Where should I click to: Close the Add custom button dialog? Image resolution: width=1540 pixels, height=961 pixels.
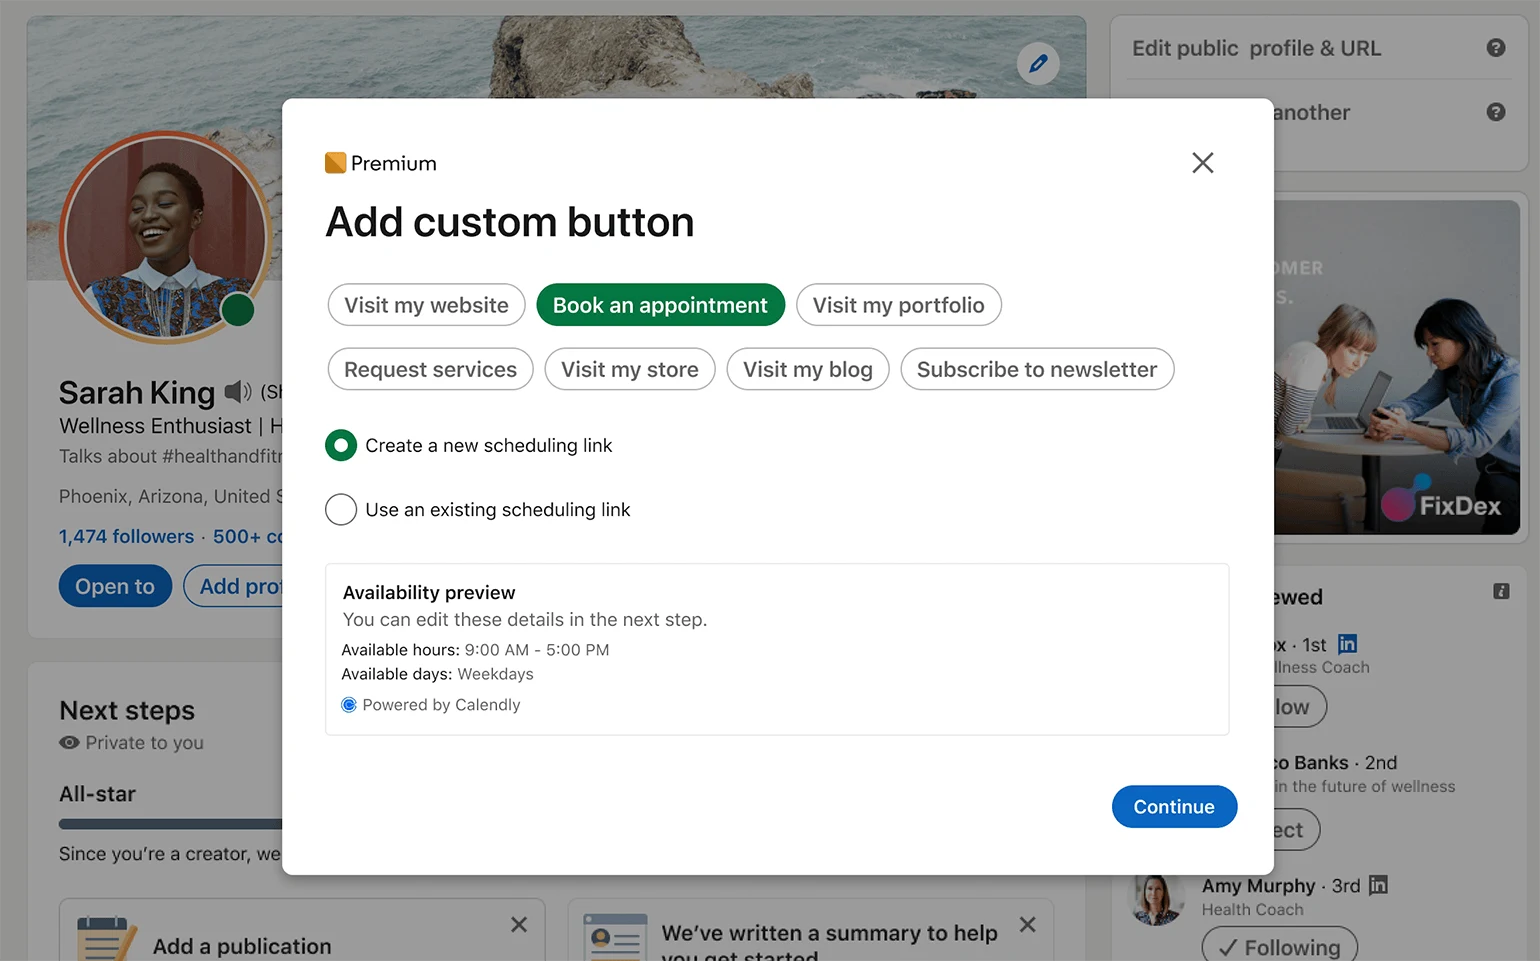point(1202,163)
